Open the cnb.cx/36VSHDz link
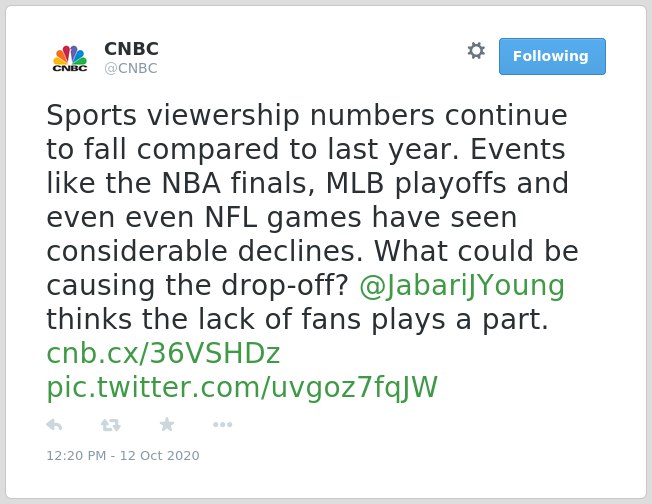 [x=163, y=353]
